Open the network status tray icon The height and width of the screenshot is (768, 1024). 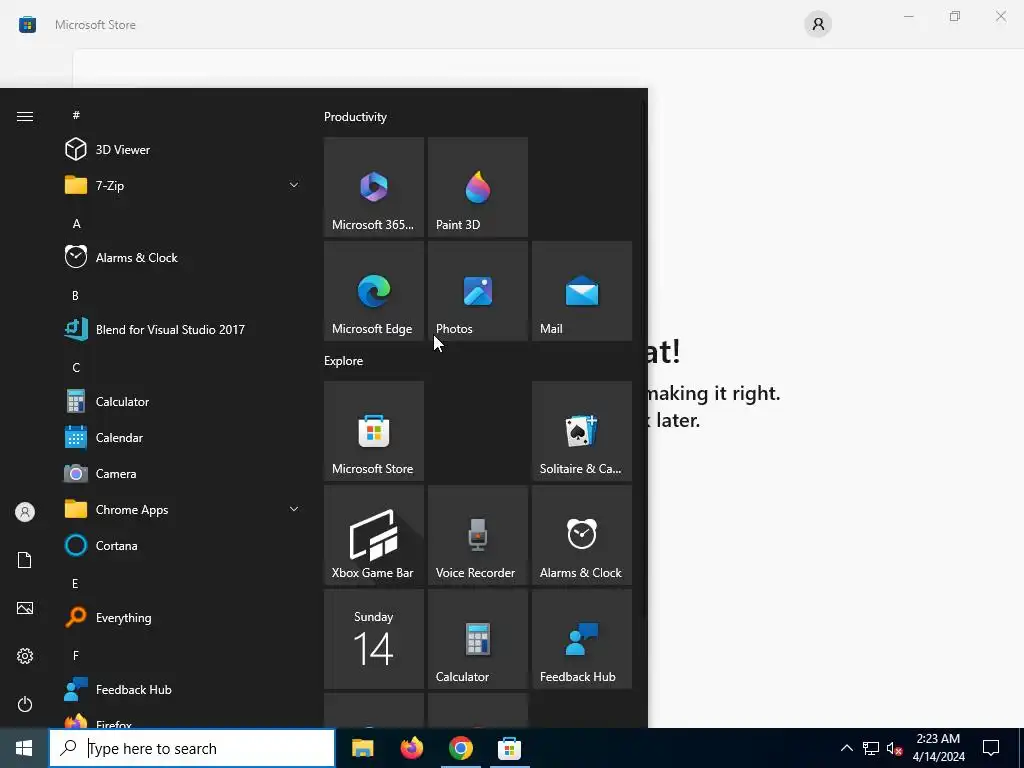pos(871,748)
